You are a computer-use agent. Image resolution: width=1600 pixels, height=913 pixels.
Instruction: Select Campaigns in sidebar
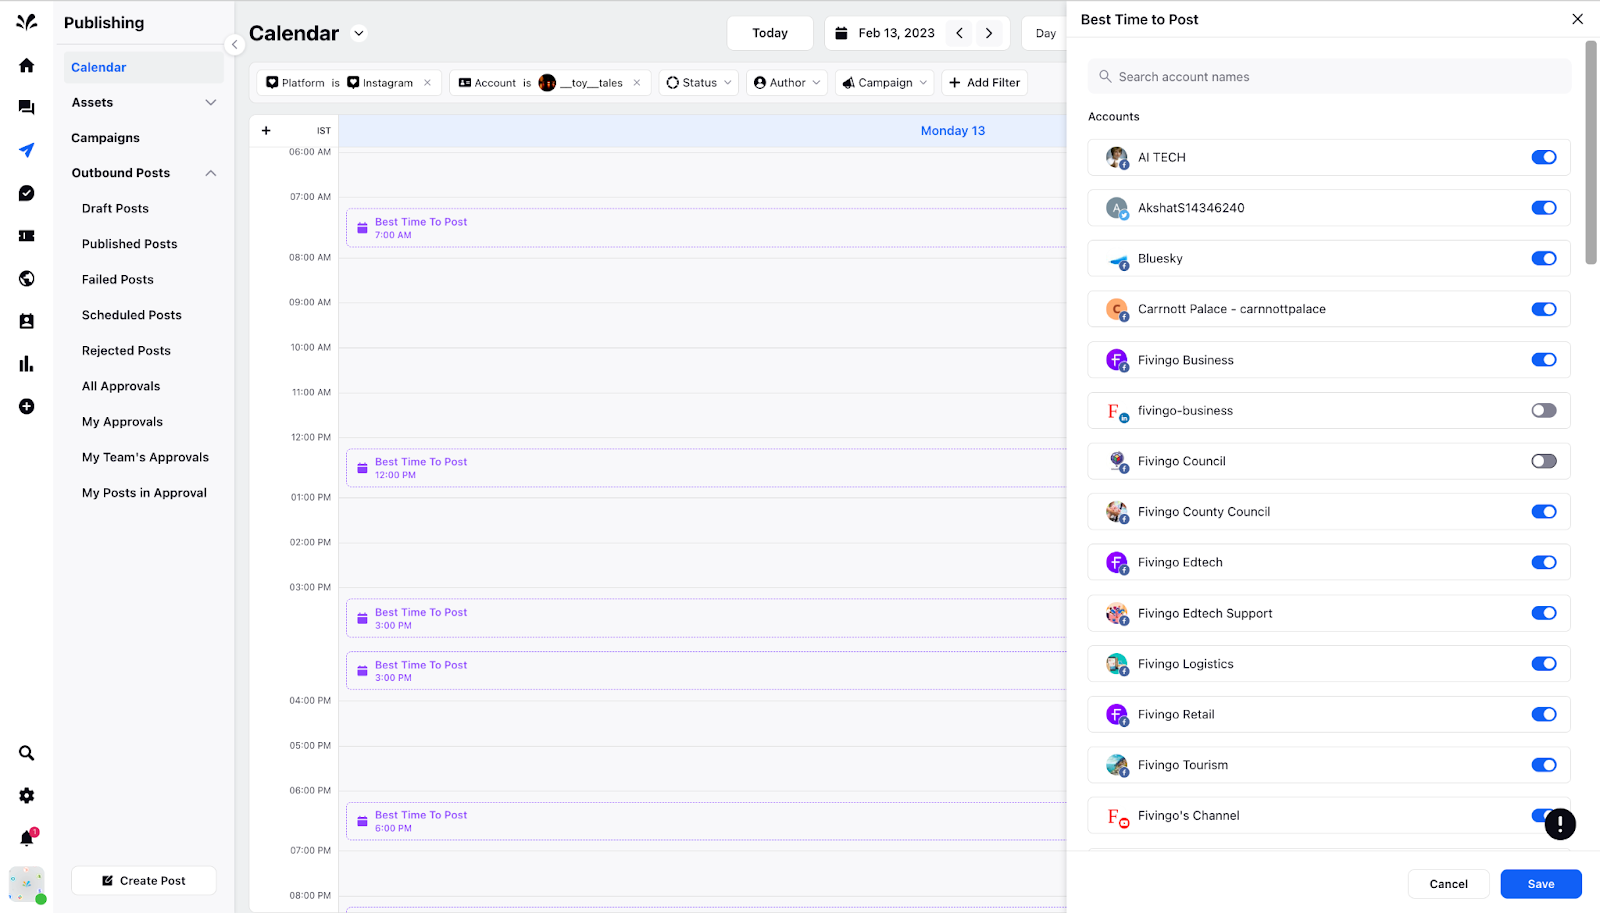(105, 138)
